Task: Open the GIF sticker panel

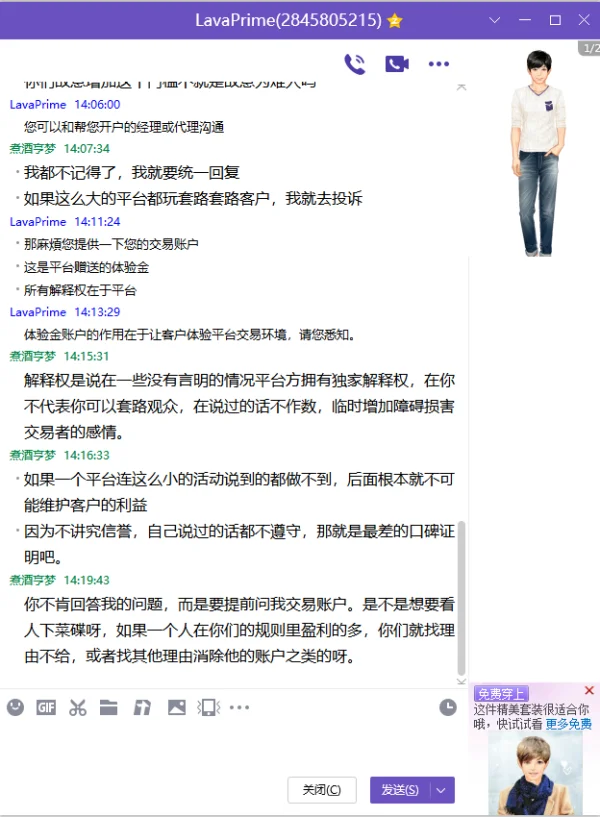Action: pyautogui.click(x=46, y=707)
